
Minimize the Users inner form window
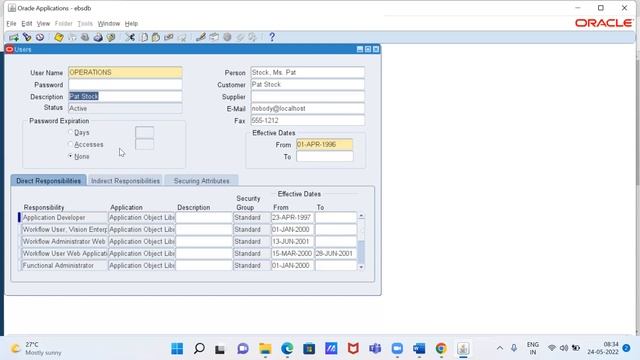pyautogui.click(x=360, y=49)
